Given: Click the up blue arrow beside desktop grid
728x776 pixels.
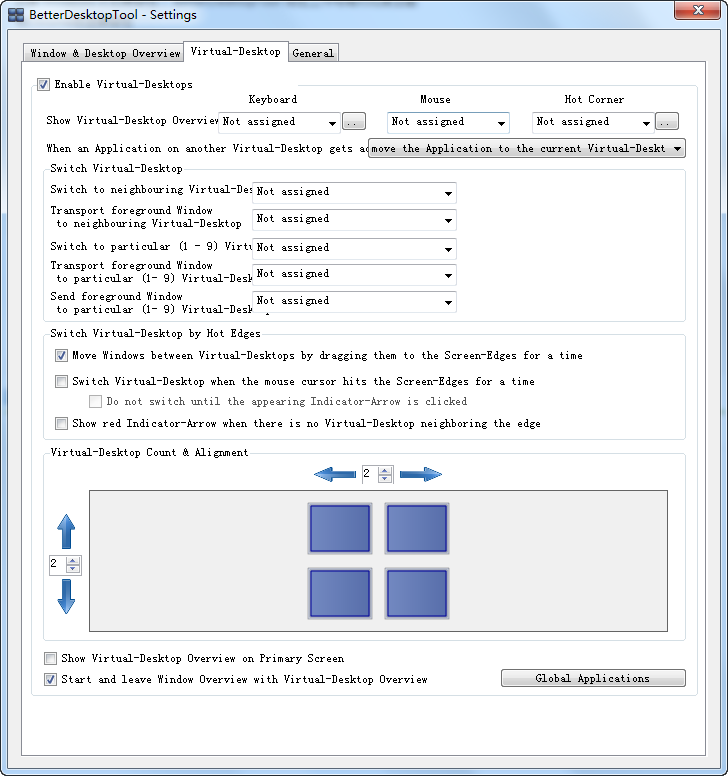Looking at the screenshot, I should (66, 532).
